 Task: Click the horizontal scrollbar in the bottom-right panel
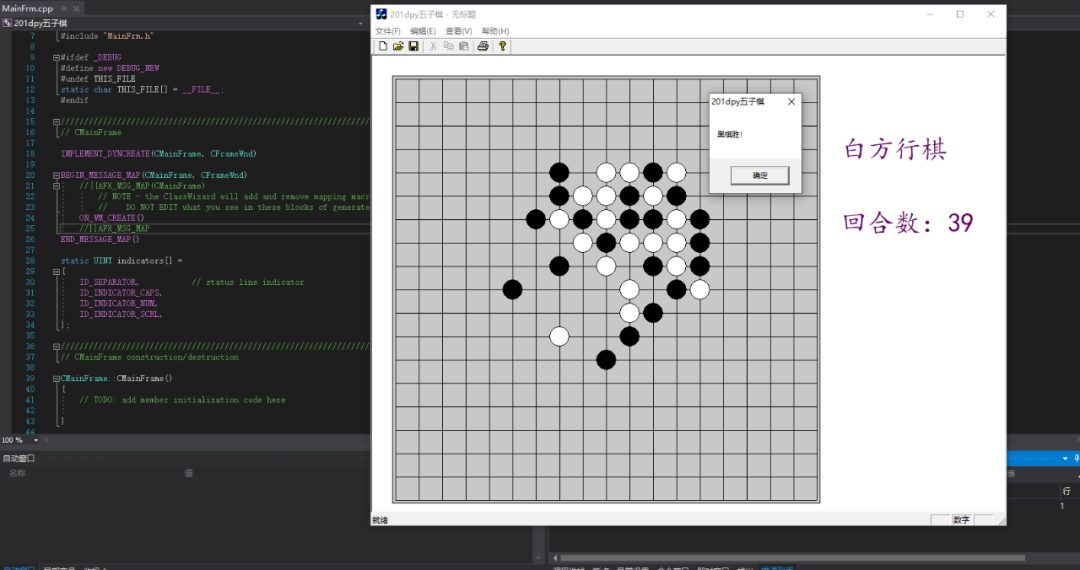792,558
